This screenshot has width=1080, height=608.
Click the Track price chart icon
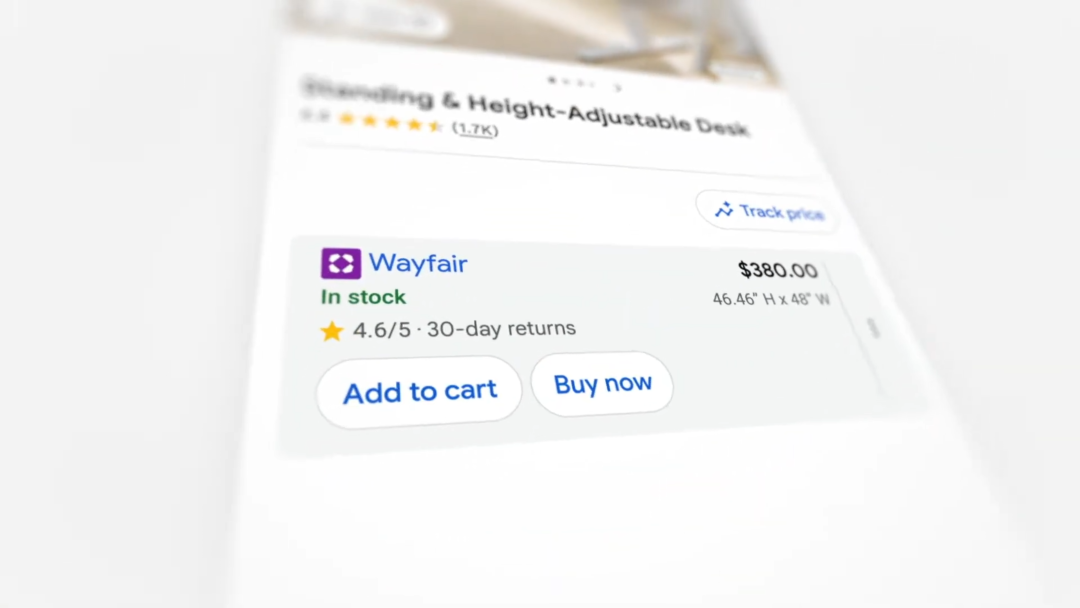click(723, 209)
